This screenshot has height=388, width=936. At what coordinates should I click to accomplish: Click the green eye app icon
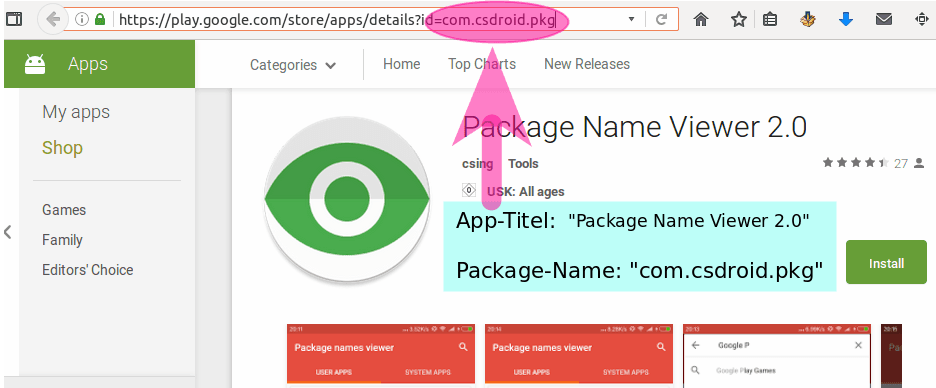click(347, 198)
